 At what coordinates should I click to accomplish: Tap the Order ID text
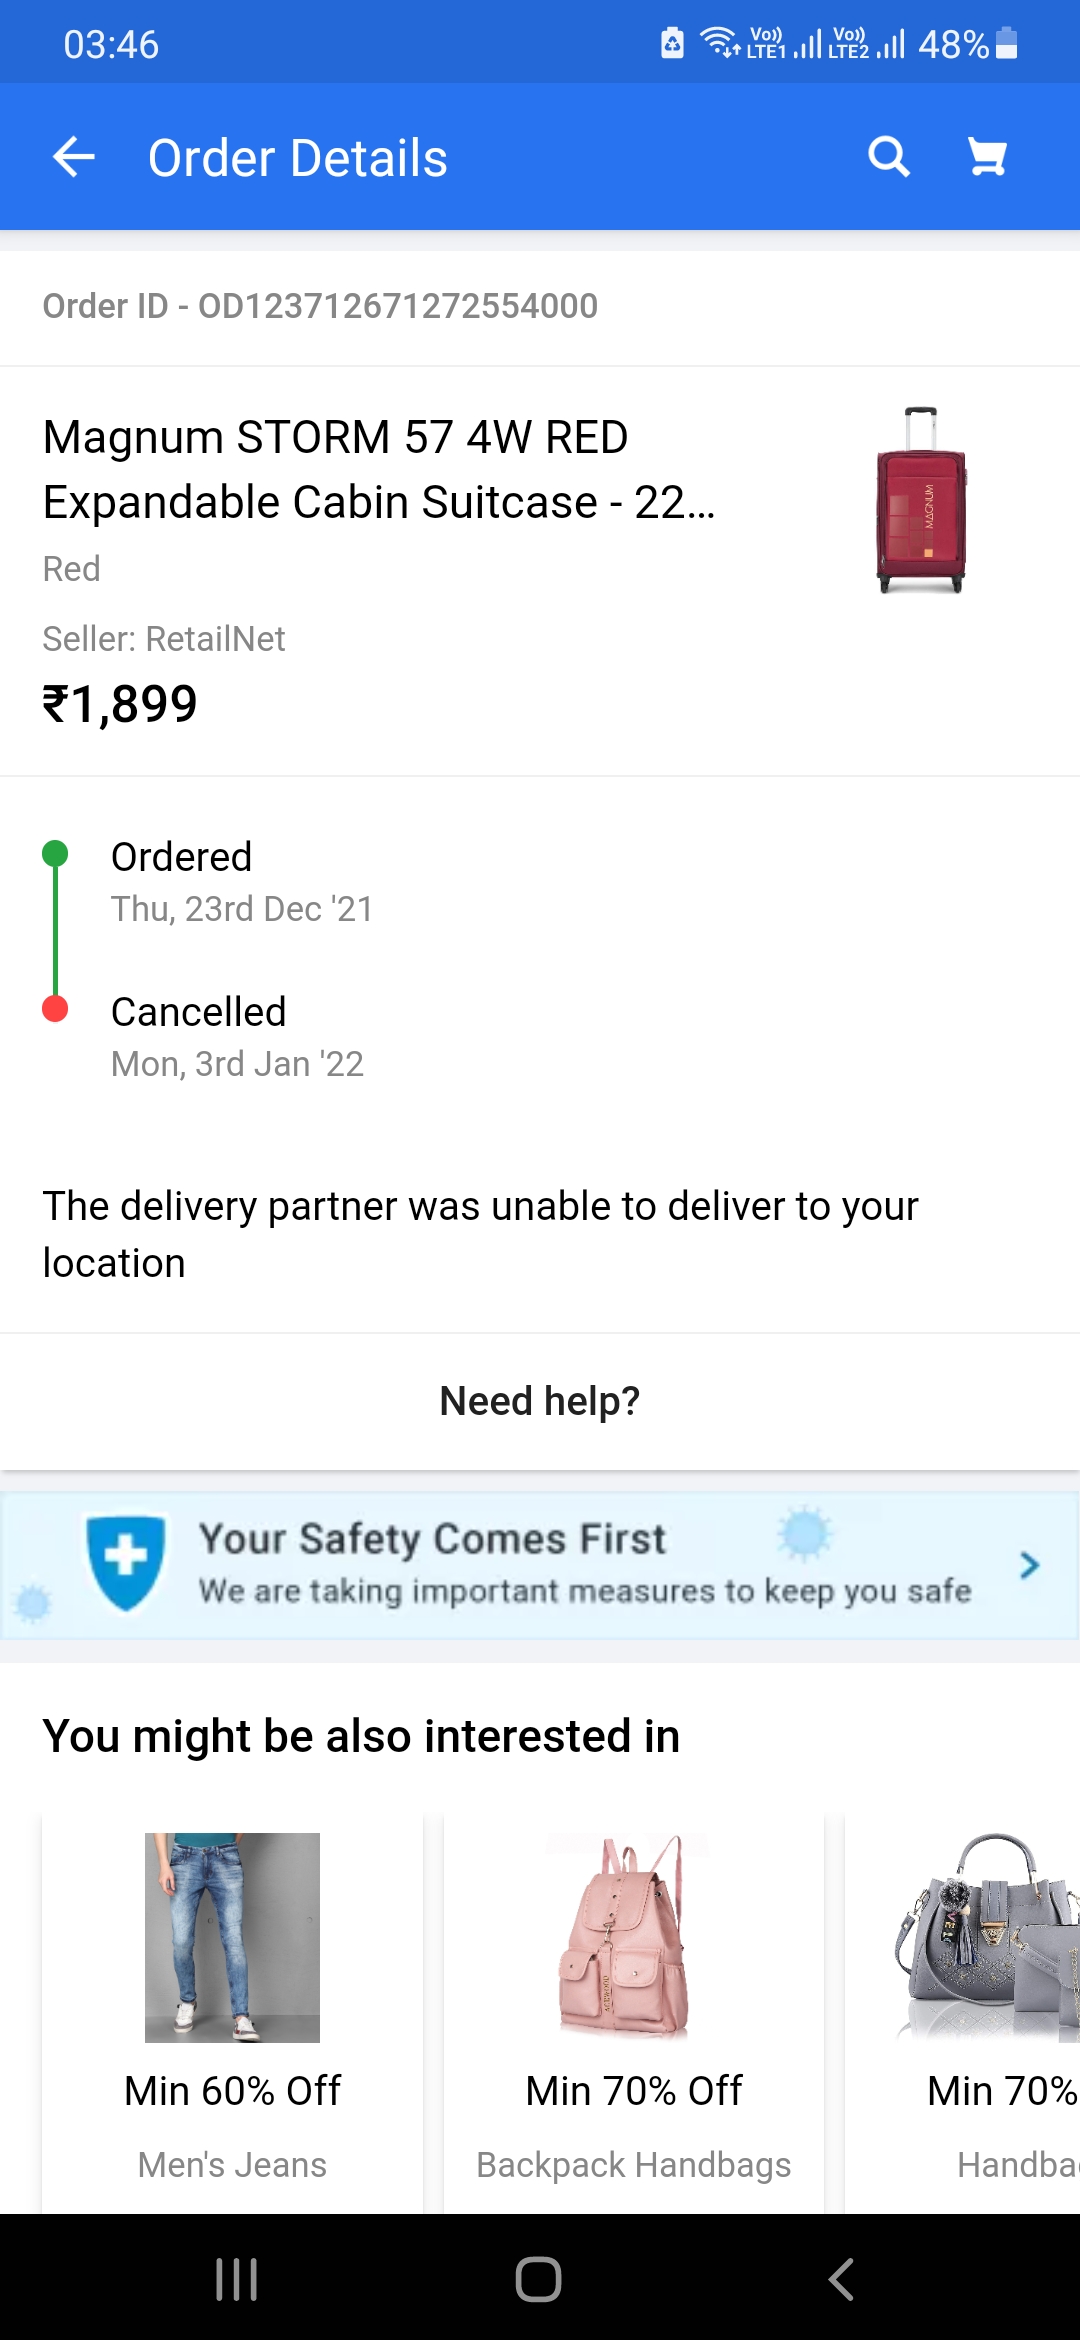tap(320, 306)
